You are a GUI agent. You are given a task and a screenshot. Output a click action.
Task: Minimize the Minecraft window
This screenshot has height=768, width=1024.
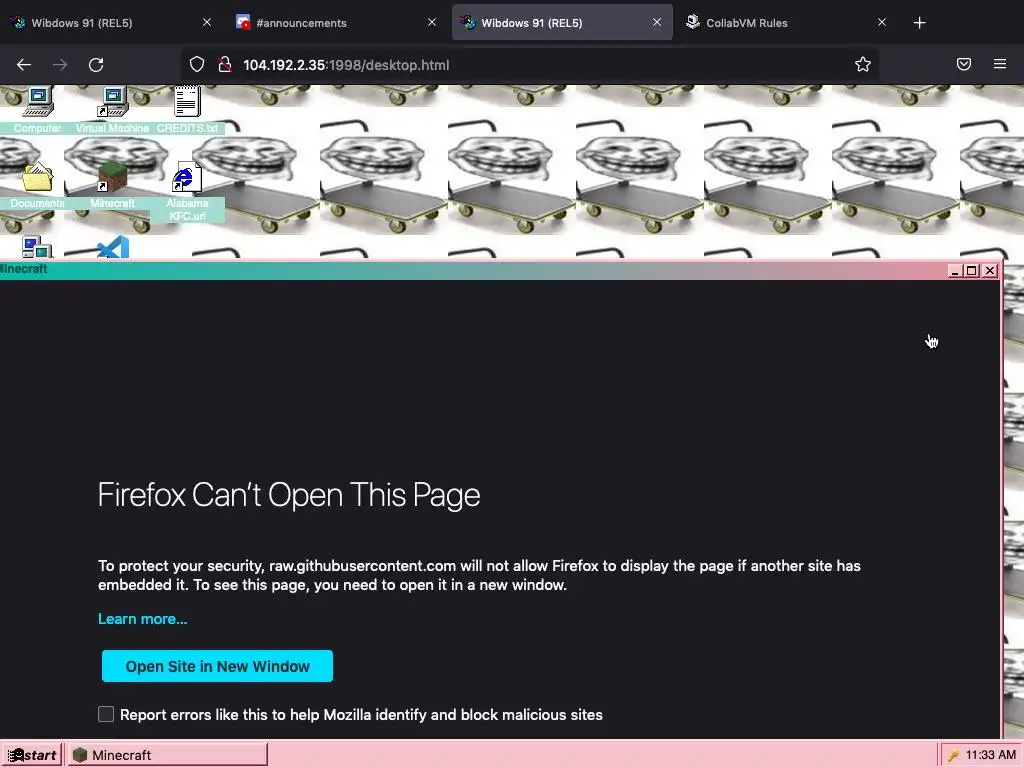pyautogui.click(x=955, y=270)
